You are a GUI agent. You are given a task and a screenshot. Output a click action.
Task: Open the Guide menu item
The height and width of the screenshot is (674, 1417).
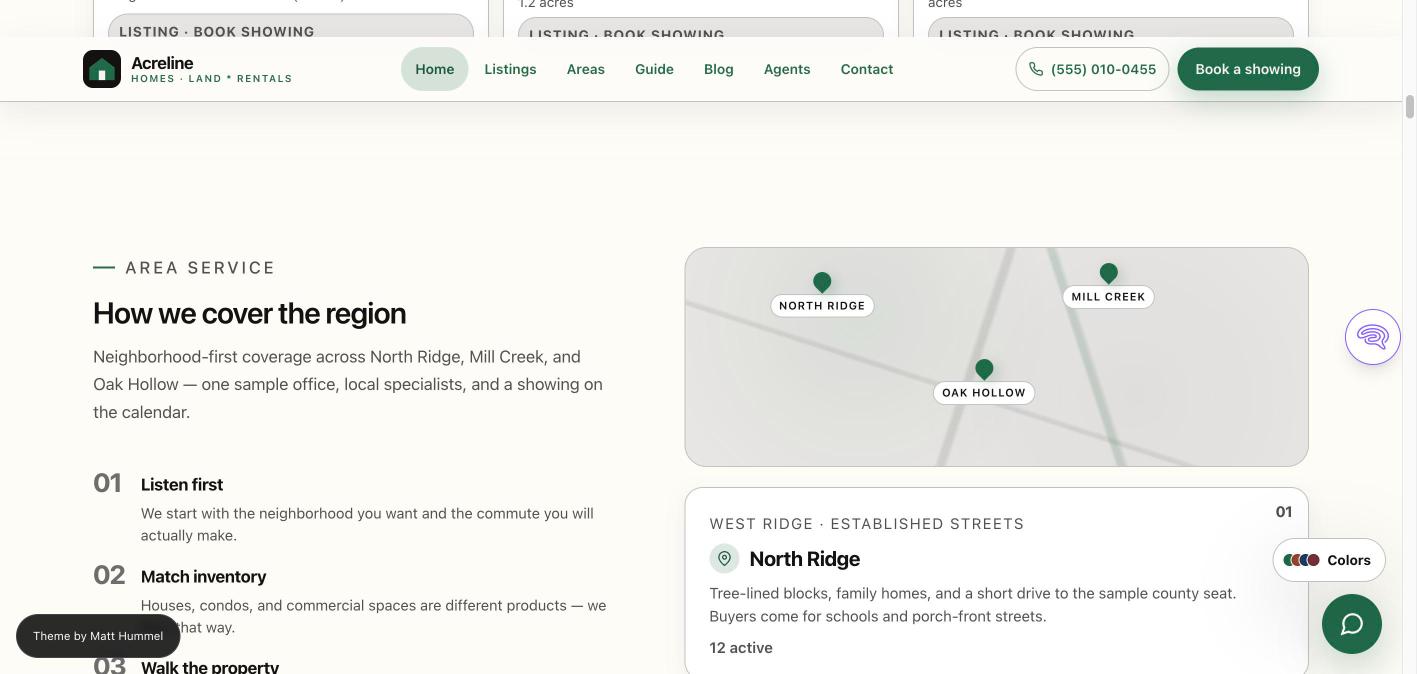pyautogui.click(x=654, y=69)
